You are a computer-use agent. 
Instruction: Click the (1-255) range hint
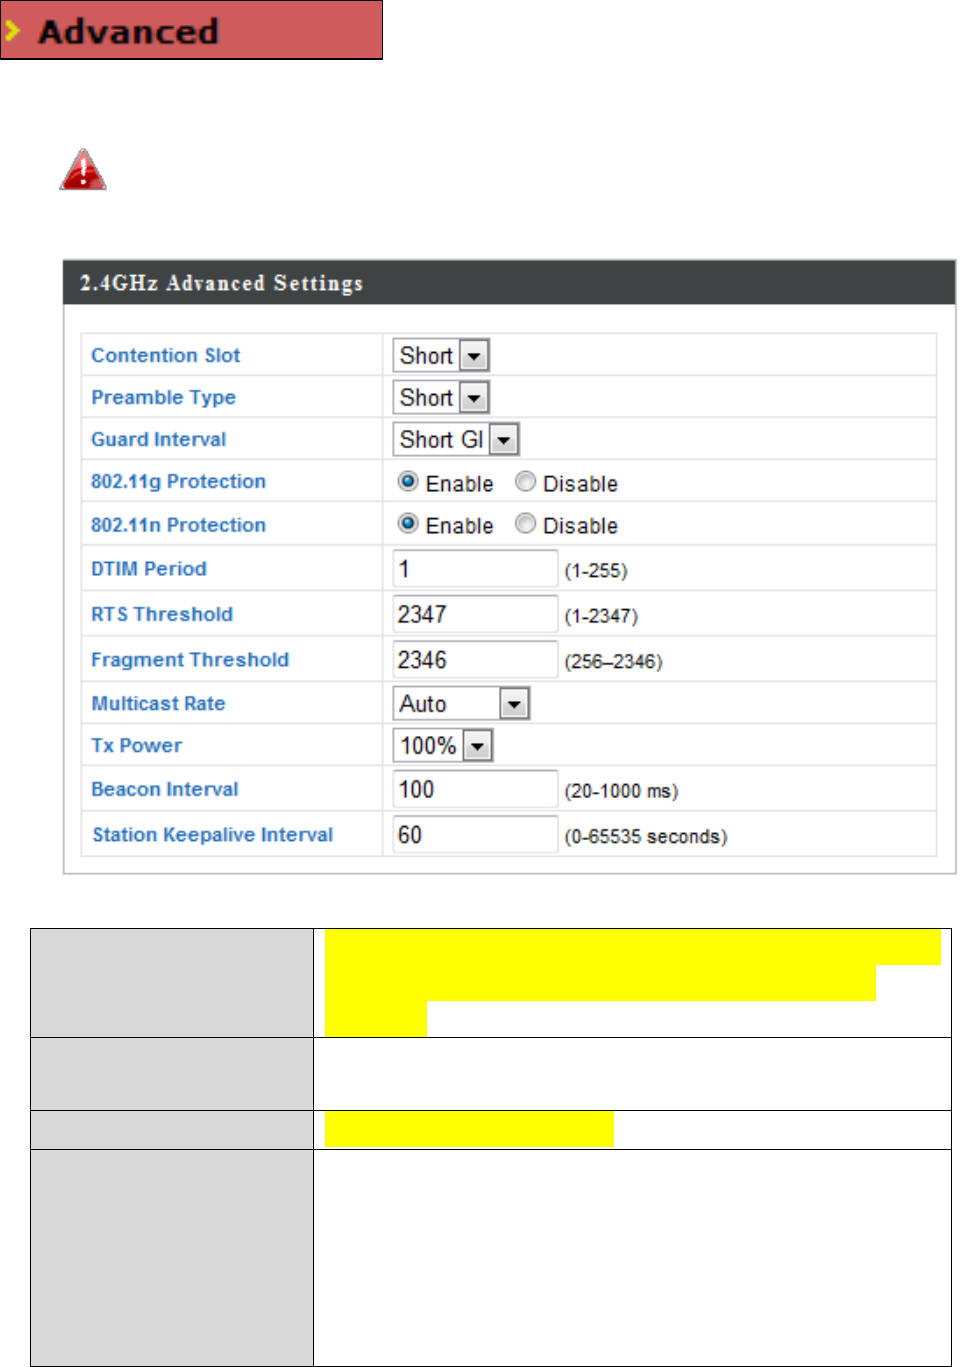pyautogui.click(x=596, y=571)
